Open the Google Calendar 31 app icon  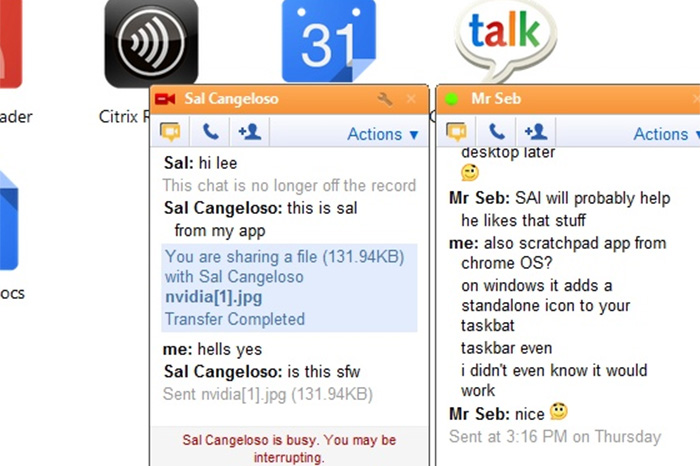tap(329, 41)
